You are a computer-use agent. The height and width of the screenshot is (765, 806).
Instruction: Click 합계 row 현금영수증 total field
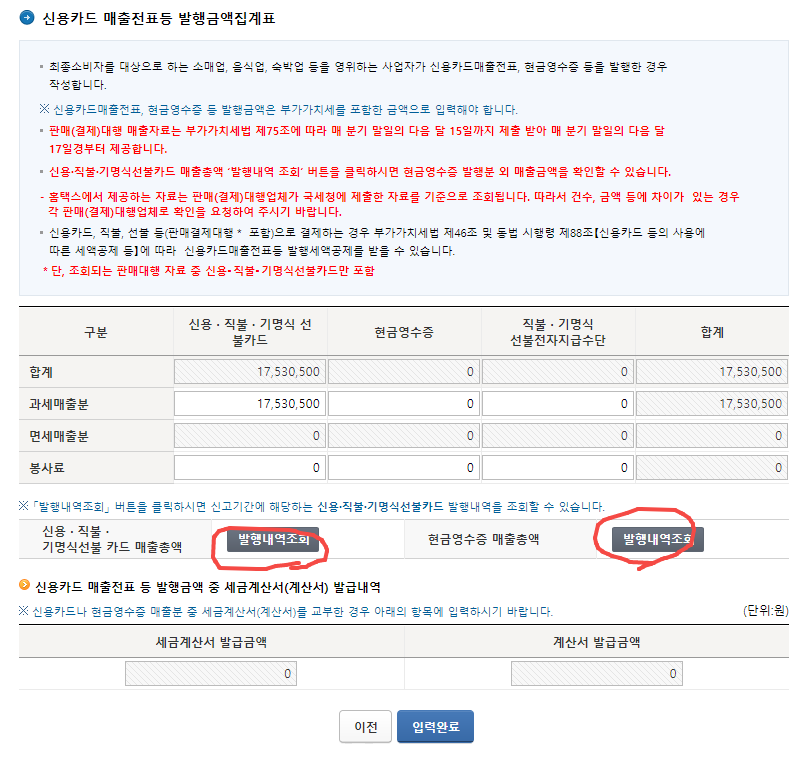404,372
